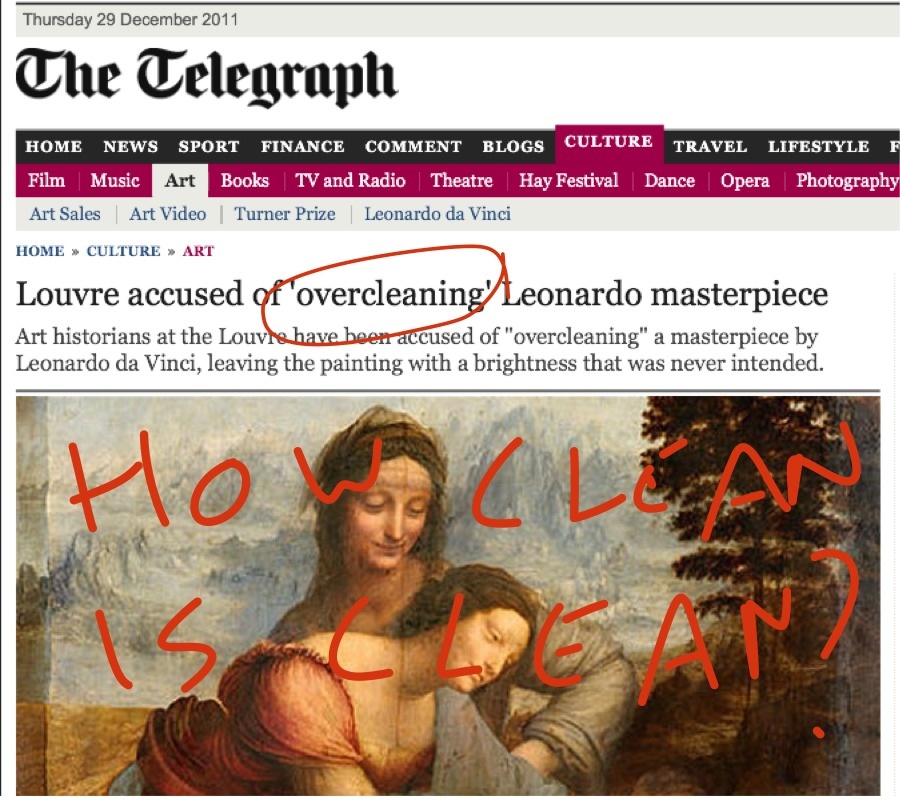Click The Telegraph masthead logo
Image resolution: width=900 pixels, height=812 pixels.
tap(206, 77)
